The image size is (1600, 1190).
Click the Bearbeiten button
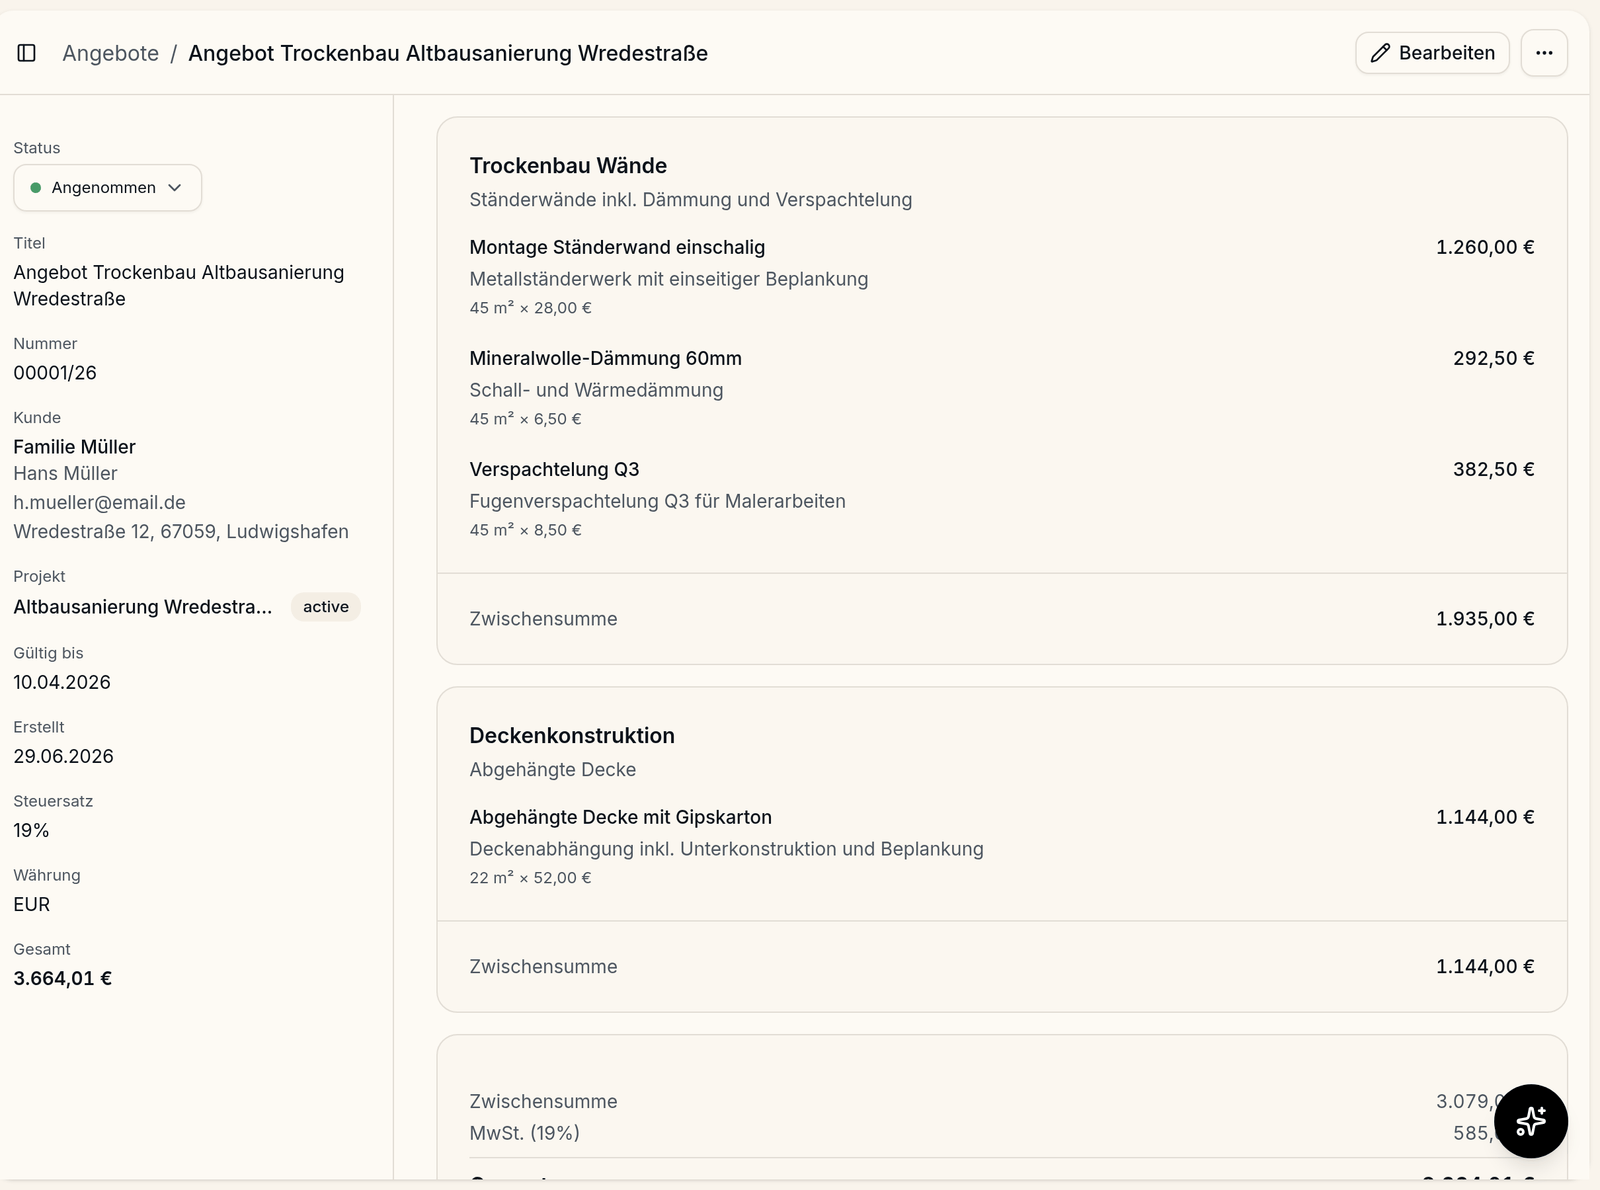[x=1432, y=53]
